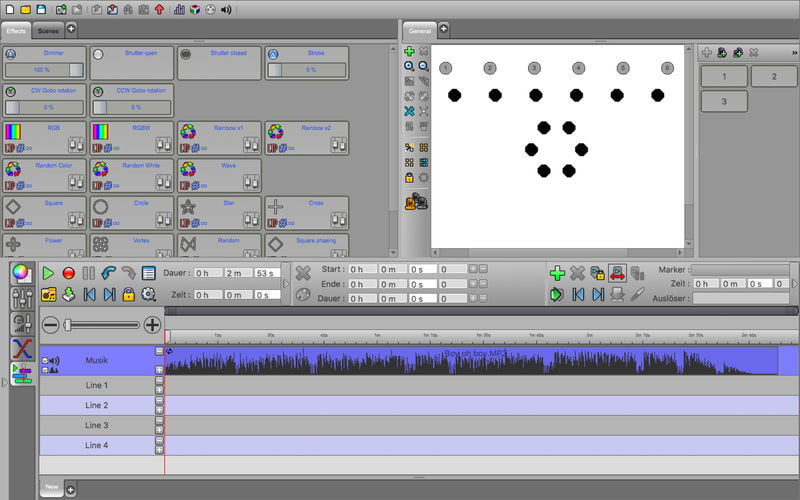Click the green download import icon

(x=68, y=294)
